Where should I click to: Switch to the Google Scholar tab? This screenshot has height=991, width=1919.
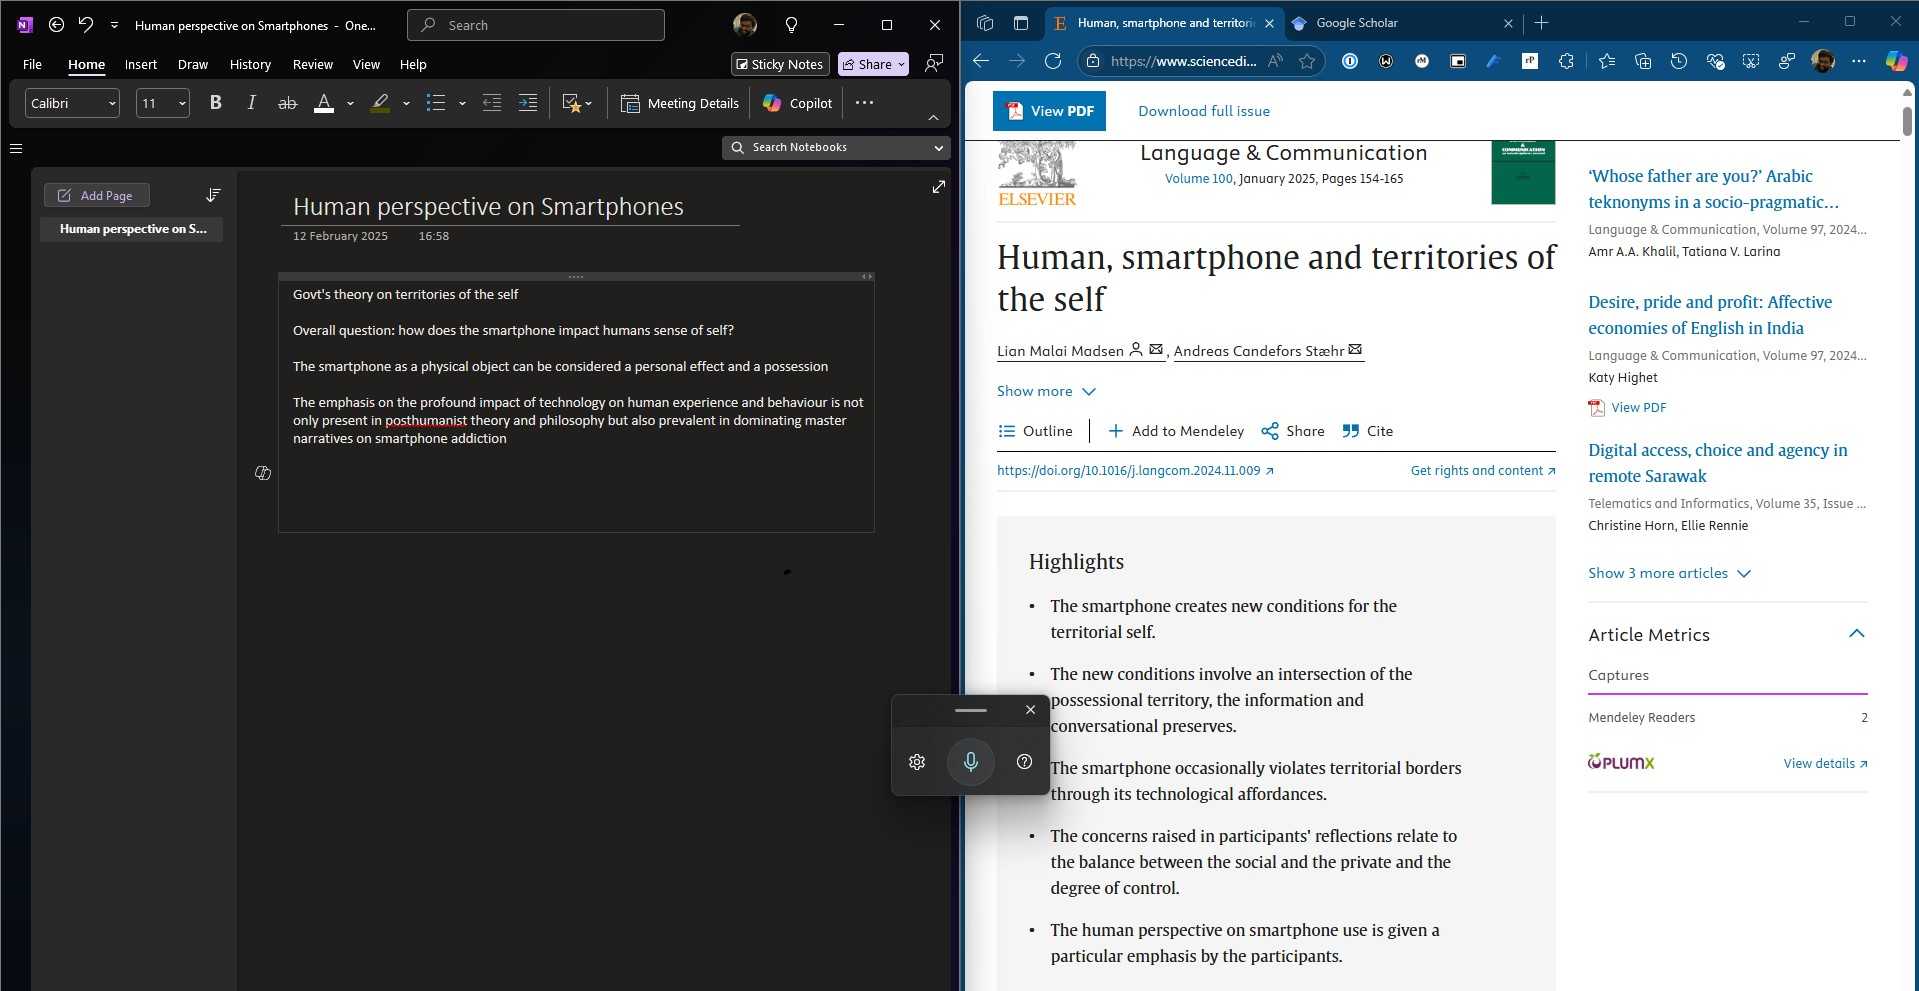pos(1357,23)
